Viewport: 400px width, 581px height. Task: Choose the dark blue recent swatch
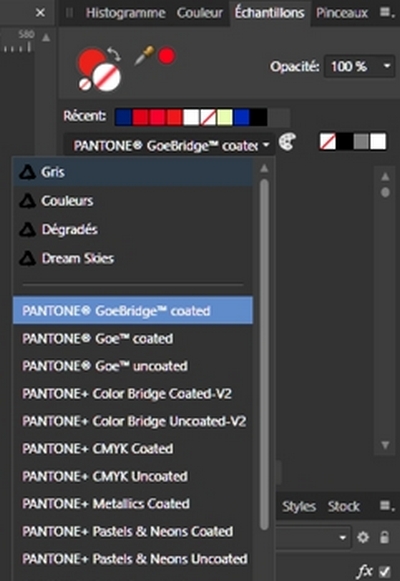pyautogui.click(x=123, y=117)
